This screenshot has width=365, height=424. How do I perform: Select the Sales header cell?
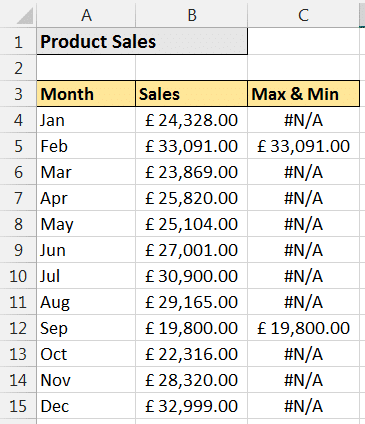(x=191, y=94)
